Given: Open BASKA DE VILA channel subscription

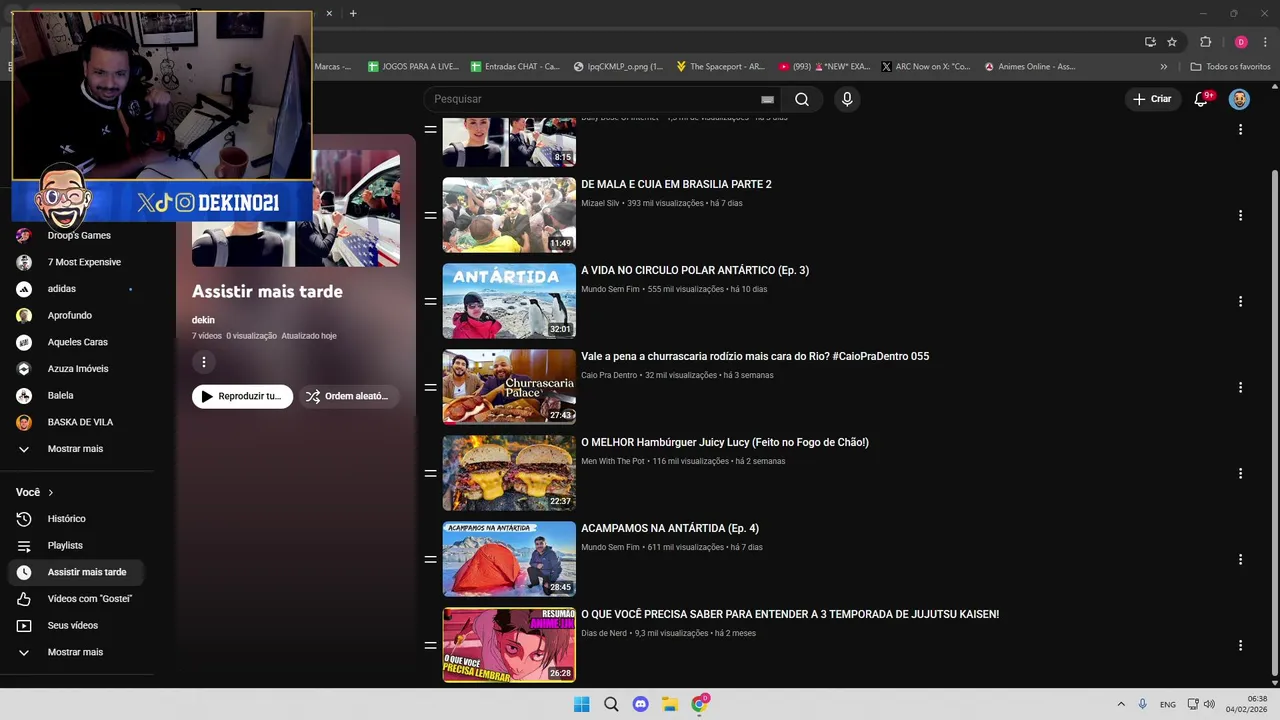Looking at the screenshot, I should (77, 422).
